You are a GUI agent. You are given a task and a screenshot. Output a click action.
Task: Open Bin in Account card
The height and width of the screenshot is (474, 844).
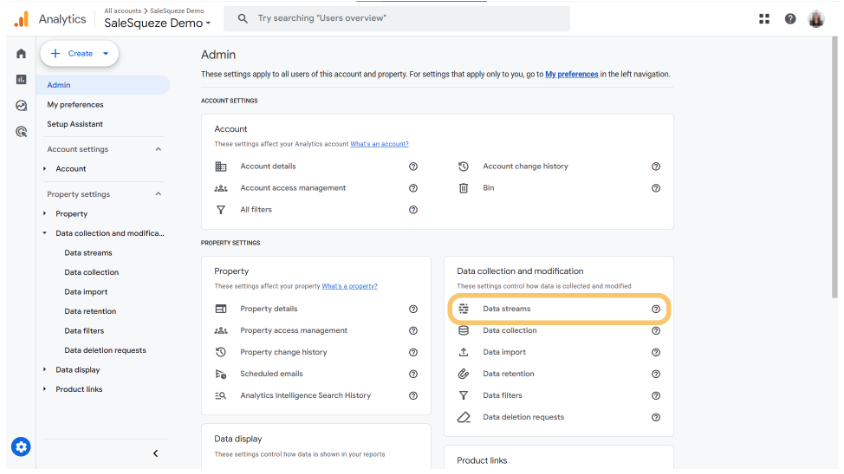tap(488, 188)
